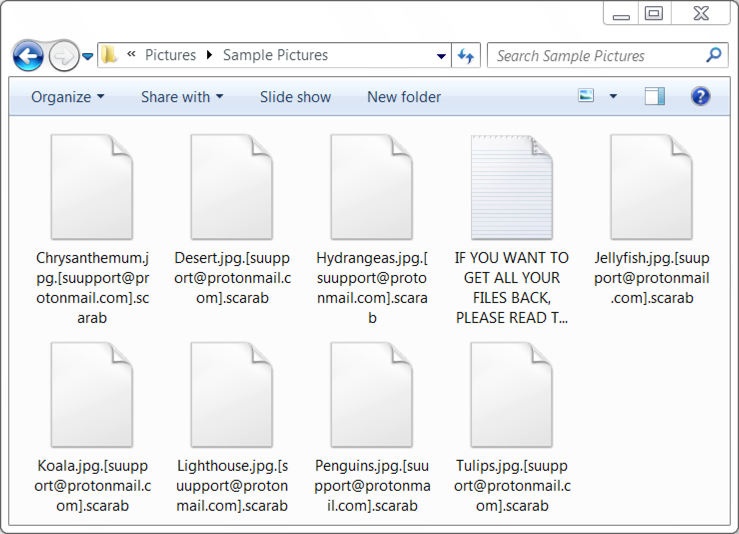Select the Jellyfish.jpg scarab file icon

click(652, 187)
